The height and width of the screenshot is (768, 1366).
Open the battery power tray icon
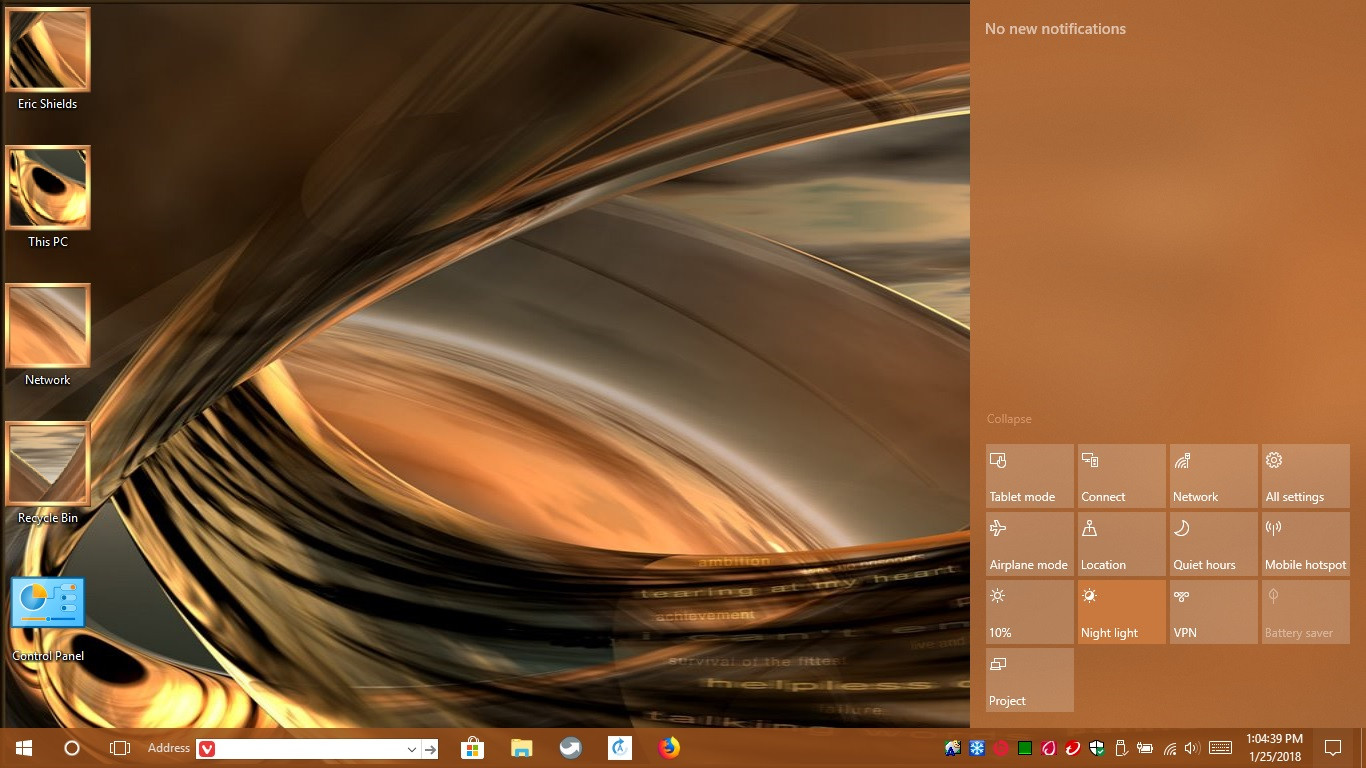(x=1145, y=748)
